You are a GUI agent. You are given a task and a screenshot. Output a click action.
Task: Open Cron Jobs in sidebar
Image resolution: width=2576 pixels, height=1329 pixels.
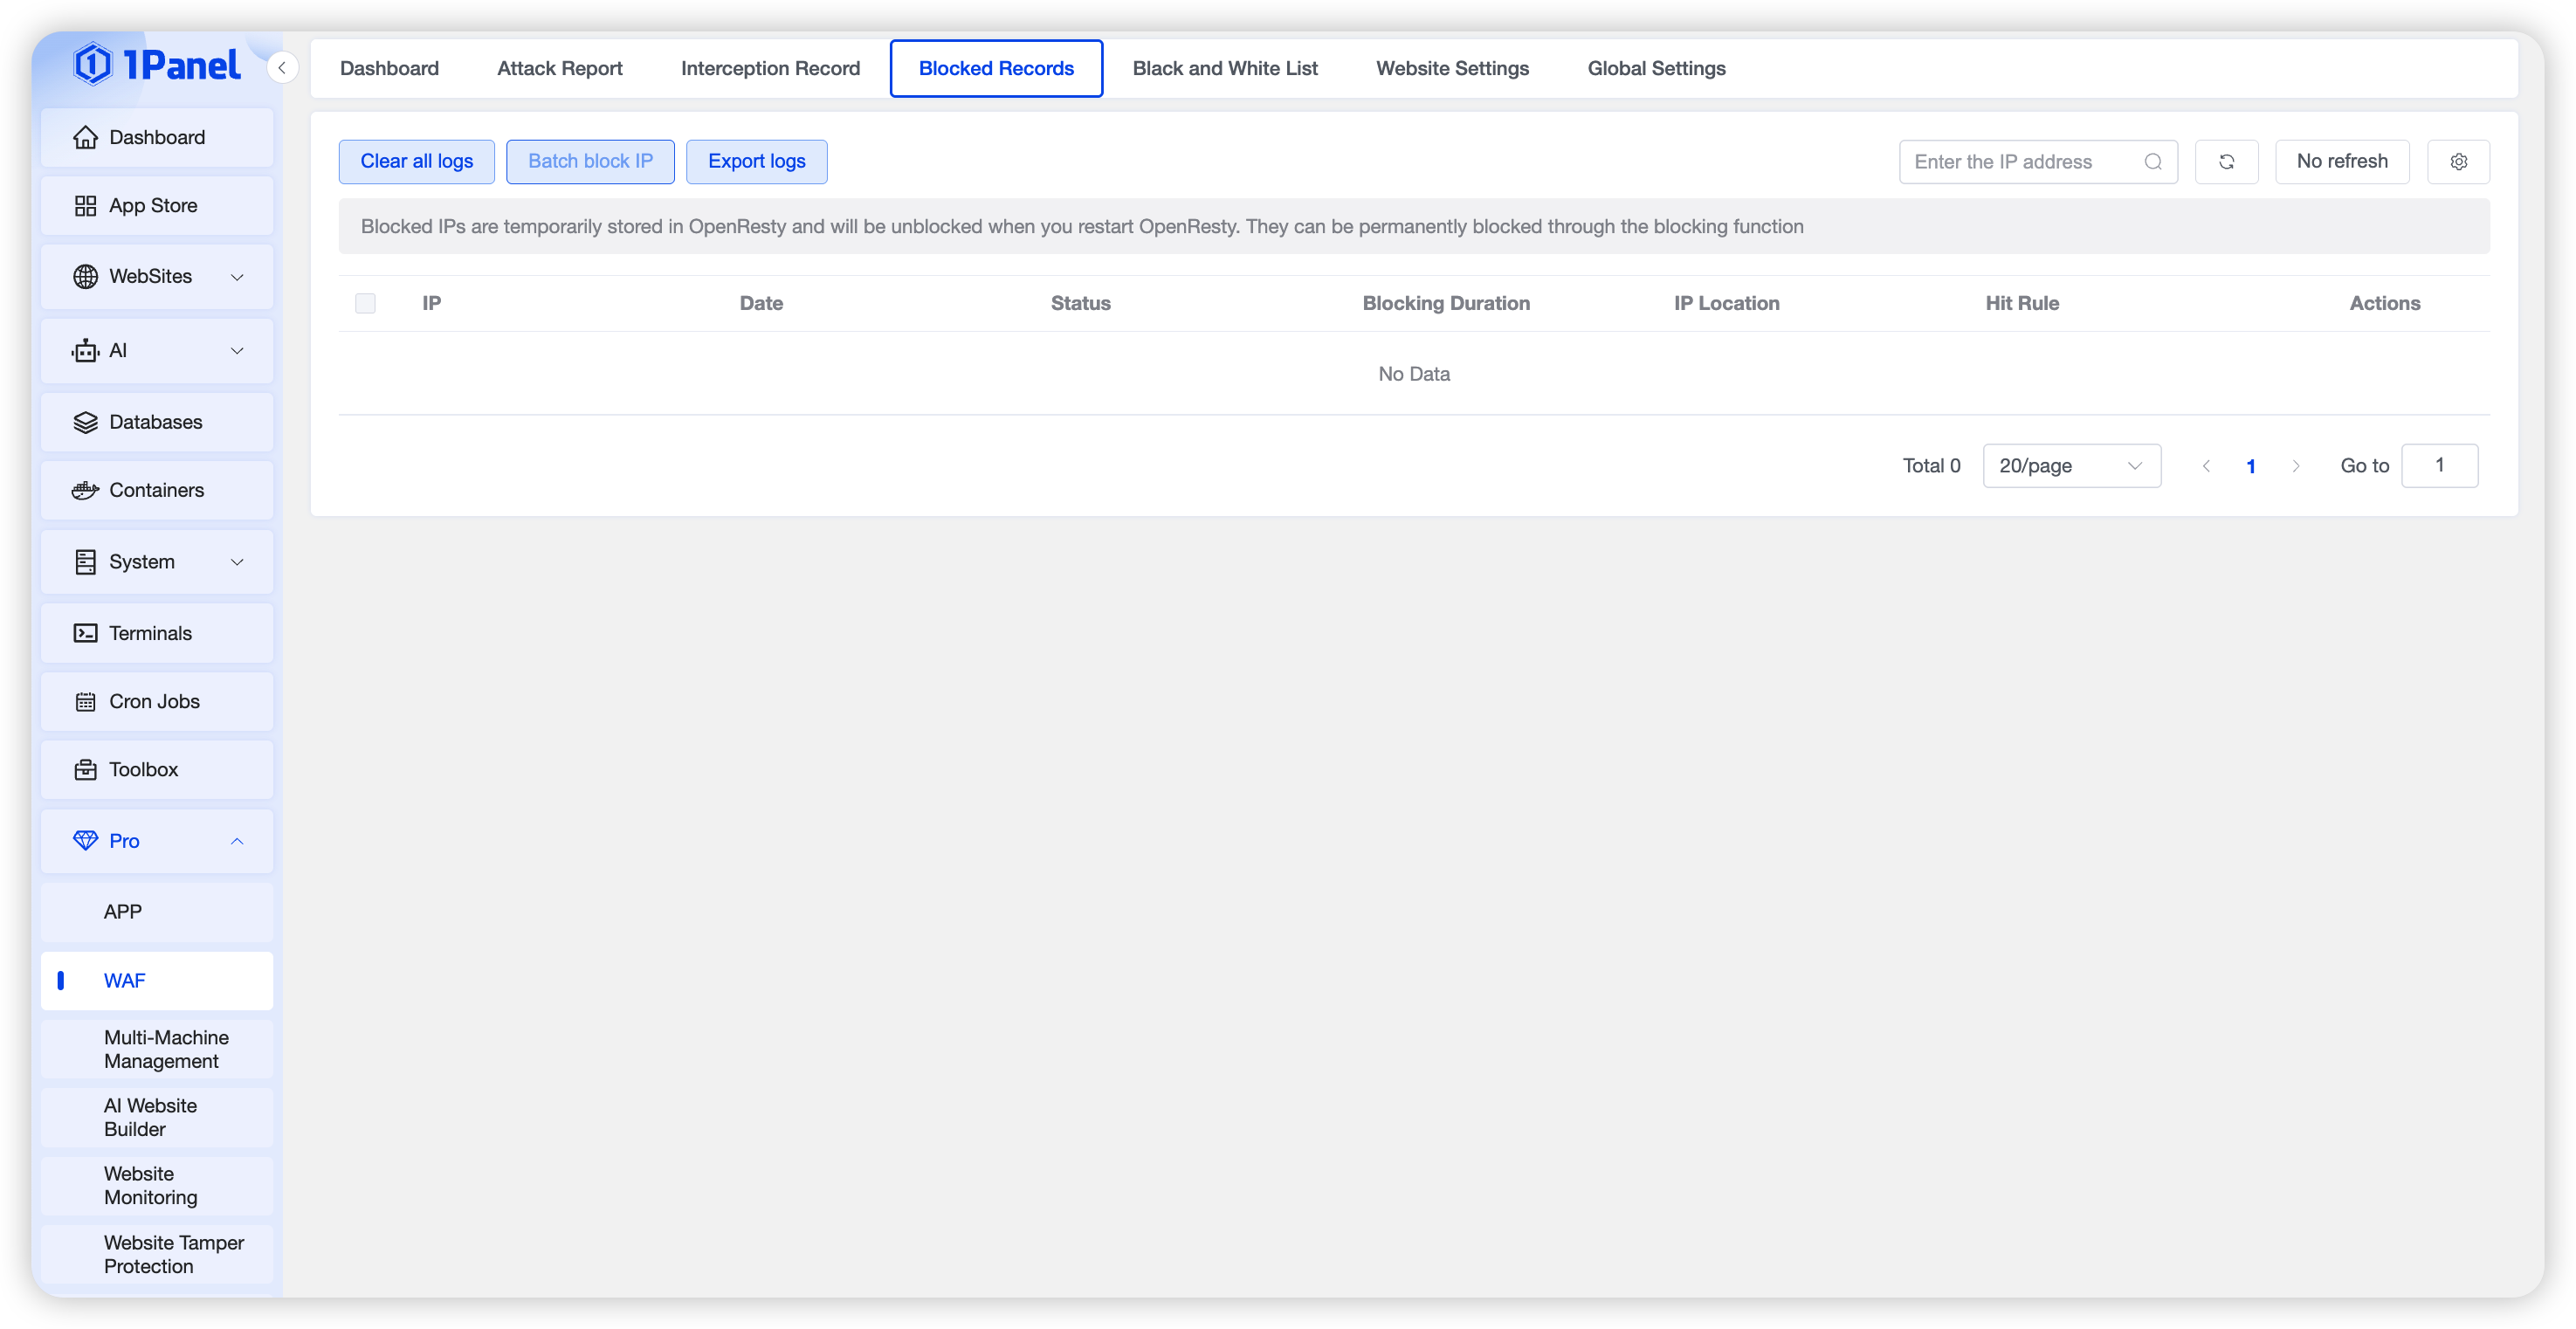(x=157, y=701)
